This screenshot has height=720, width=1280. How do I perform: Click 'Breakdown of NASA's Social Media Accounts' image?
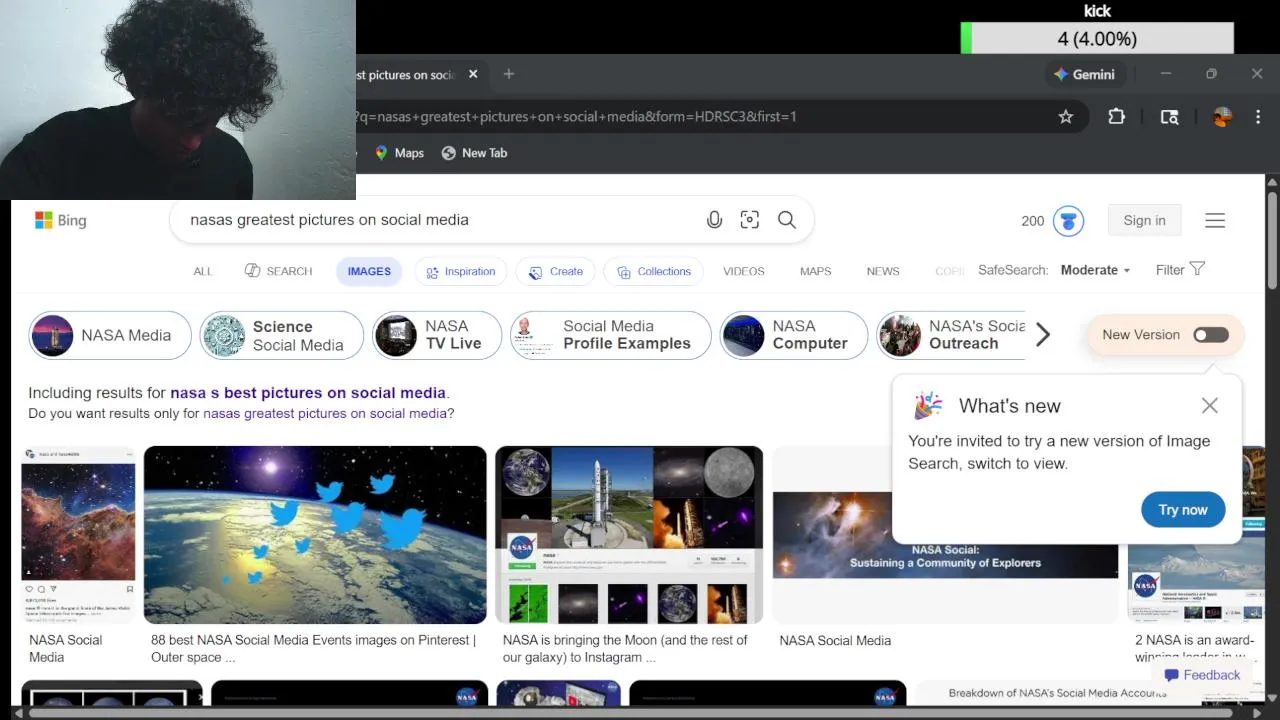pos(1057,693)
